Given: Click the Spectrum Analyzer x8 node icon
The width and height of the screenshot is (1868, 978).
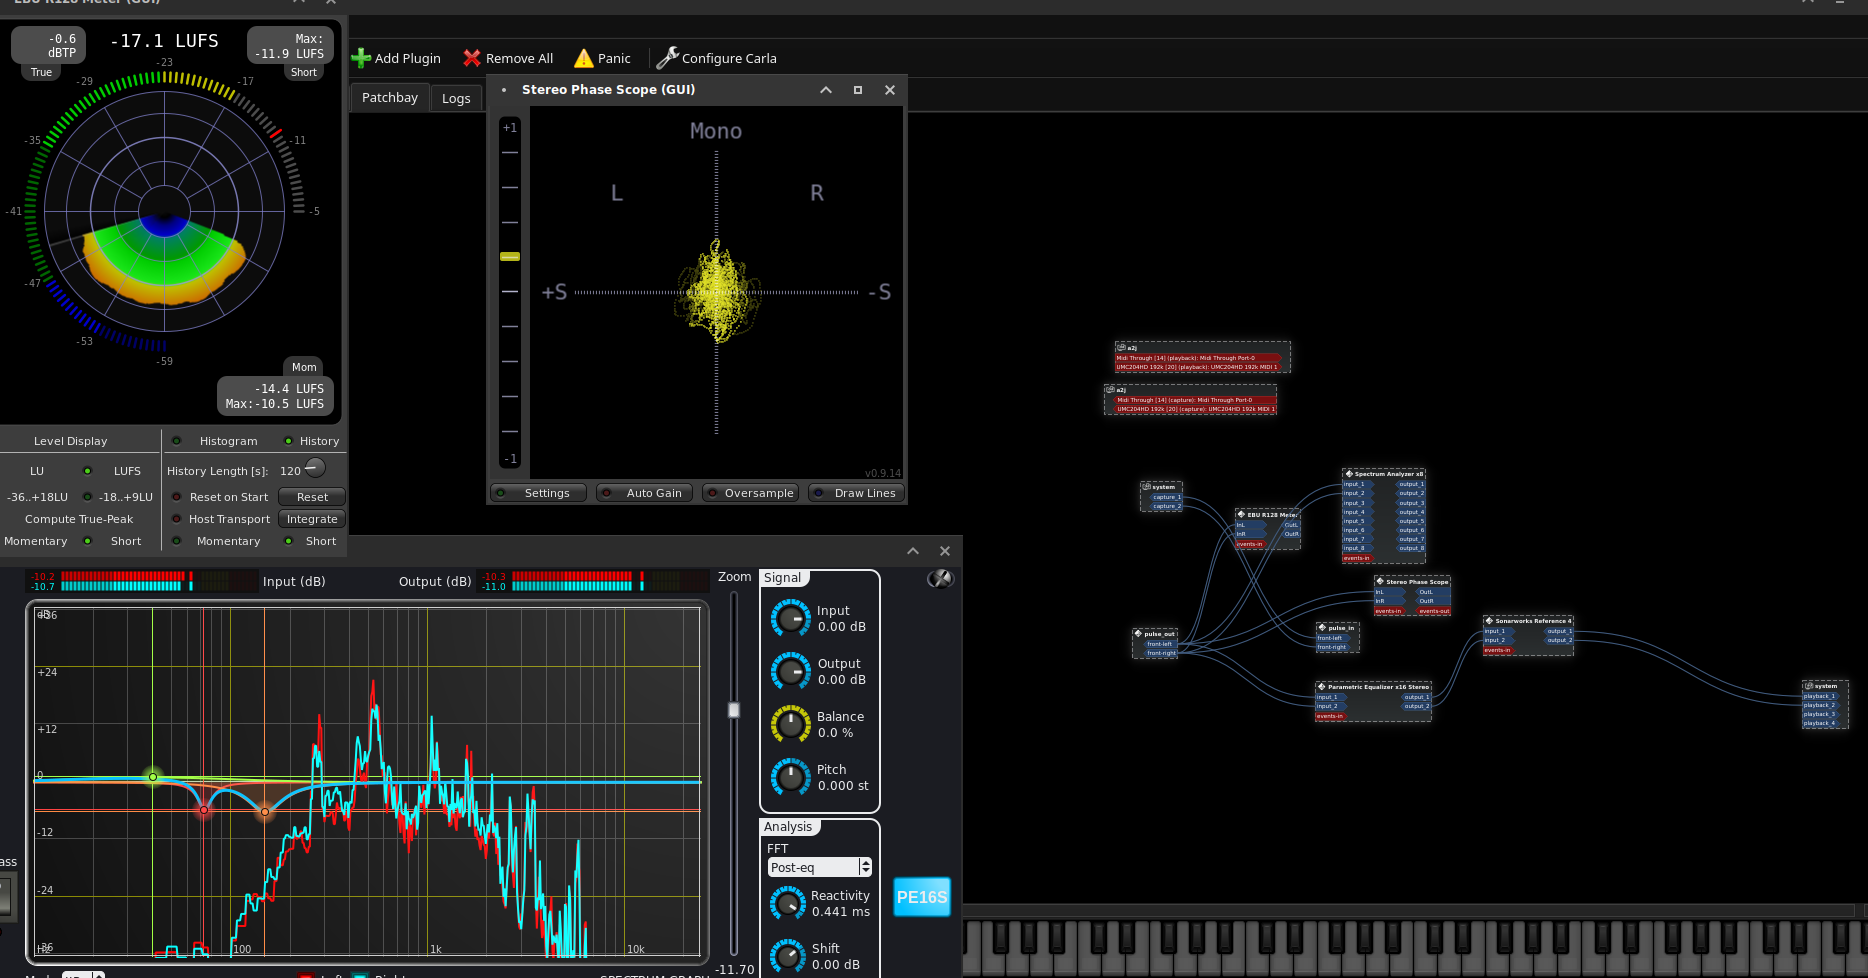Looking at the screenshot, I should click(1349, 474).
